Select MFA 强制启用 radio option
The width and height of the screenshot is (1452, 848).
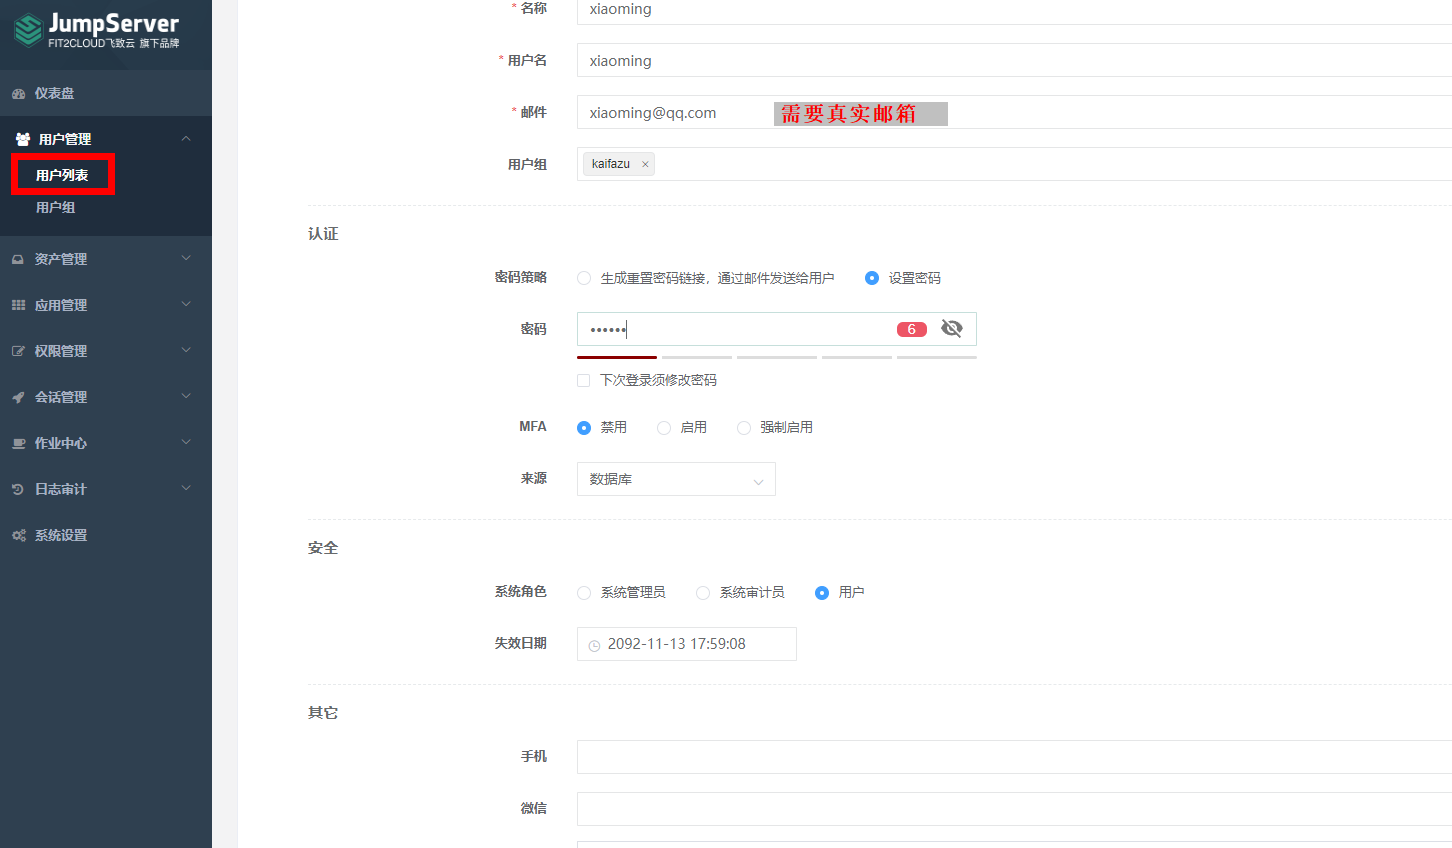[x=744, y=427]
